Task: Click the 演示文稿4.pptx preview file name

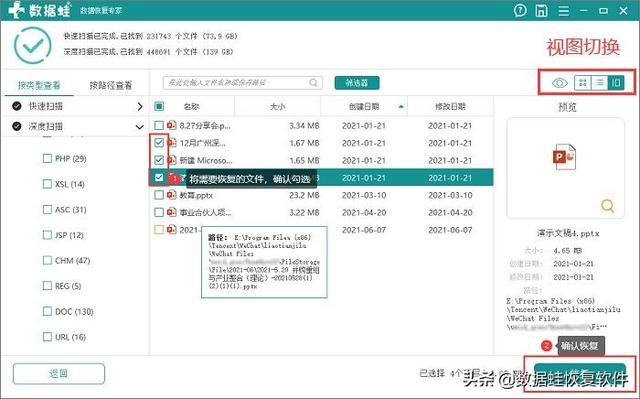Action: [568, 233]
